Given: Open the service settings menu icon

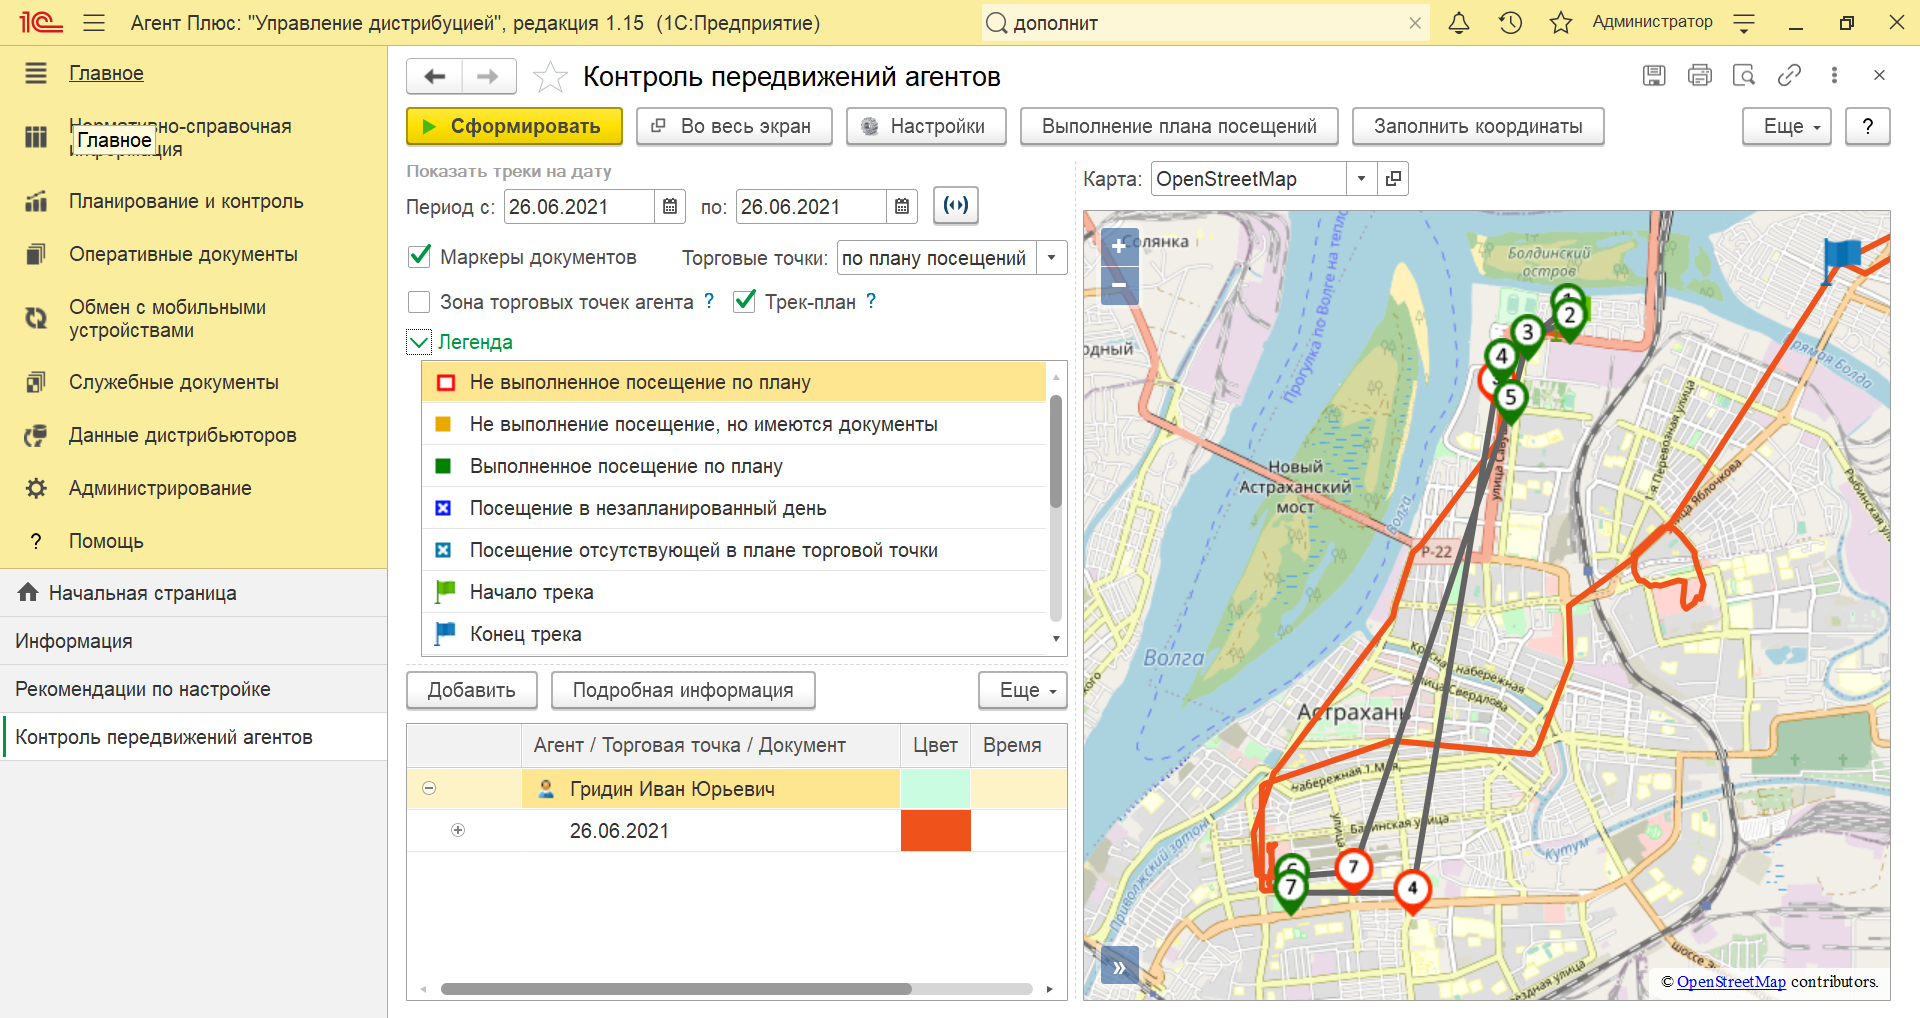Looking at the screenshot, I should pyautogui.click(x=1744, y=22).
